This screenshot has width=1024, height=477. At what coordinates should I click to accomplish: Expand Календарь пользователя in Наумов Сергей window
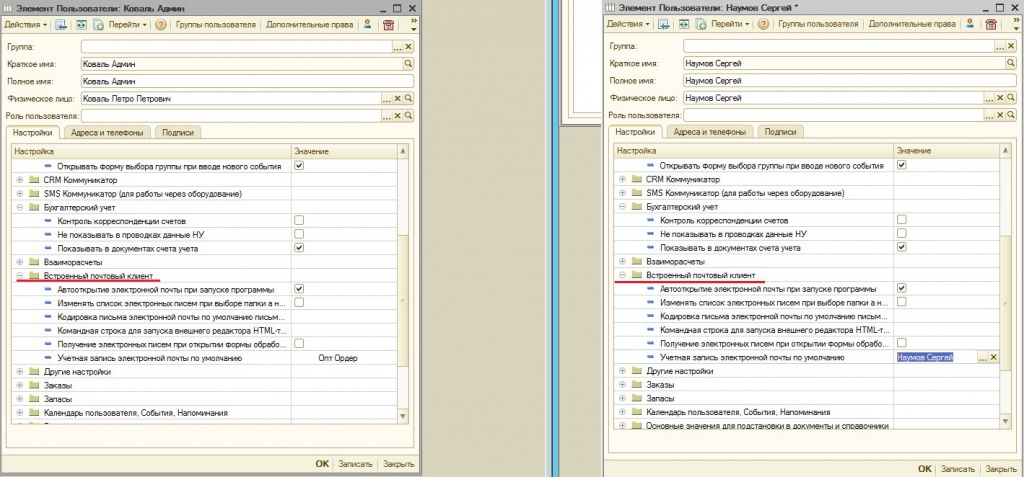coord(622,412)
